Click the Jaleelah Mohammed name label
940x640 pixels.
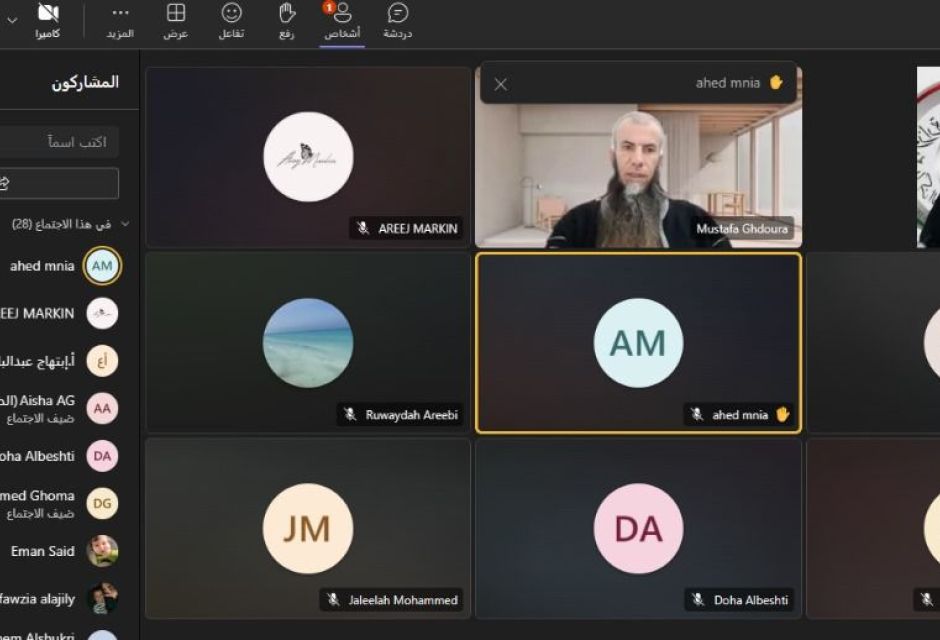click(x=403, y=600)
